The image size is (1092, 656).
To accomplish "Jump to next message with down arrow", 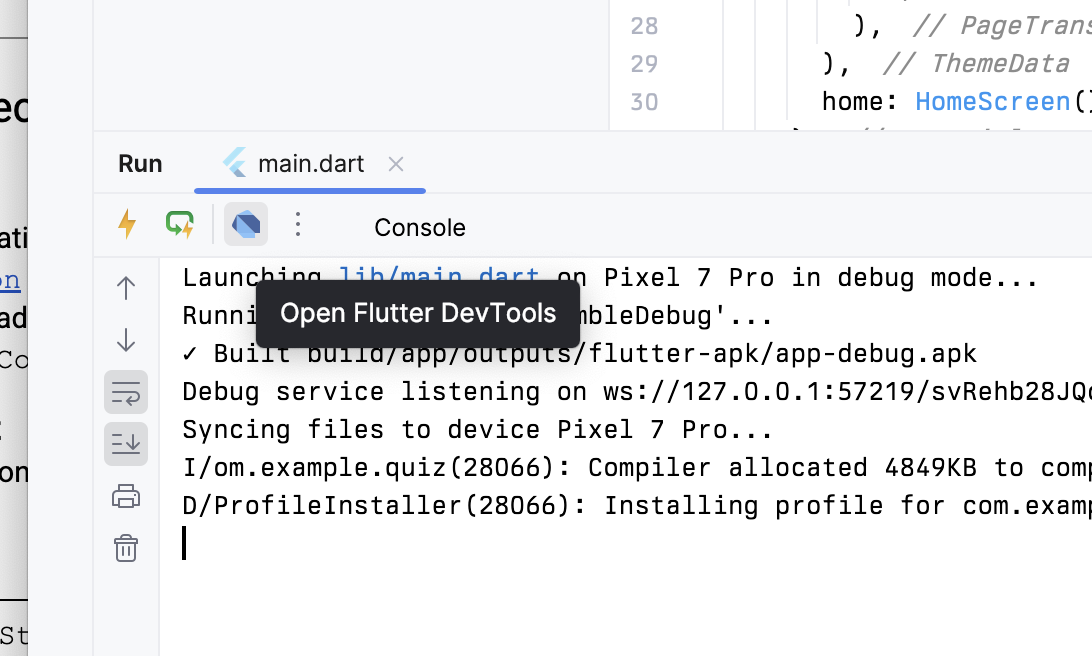I will 126,340.
